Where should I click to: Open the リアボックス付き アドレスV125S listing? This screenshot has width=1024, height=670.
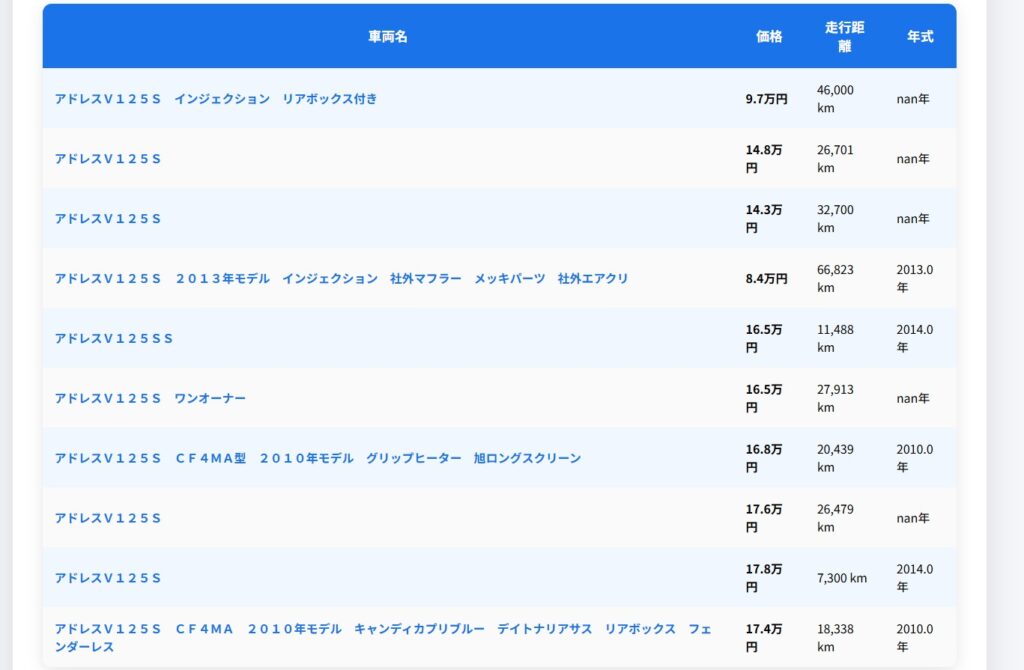tap(215, 99)
